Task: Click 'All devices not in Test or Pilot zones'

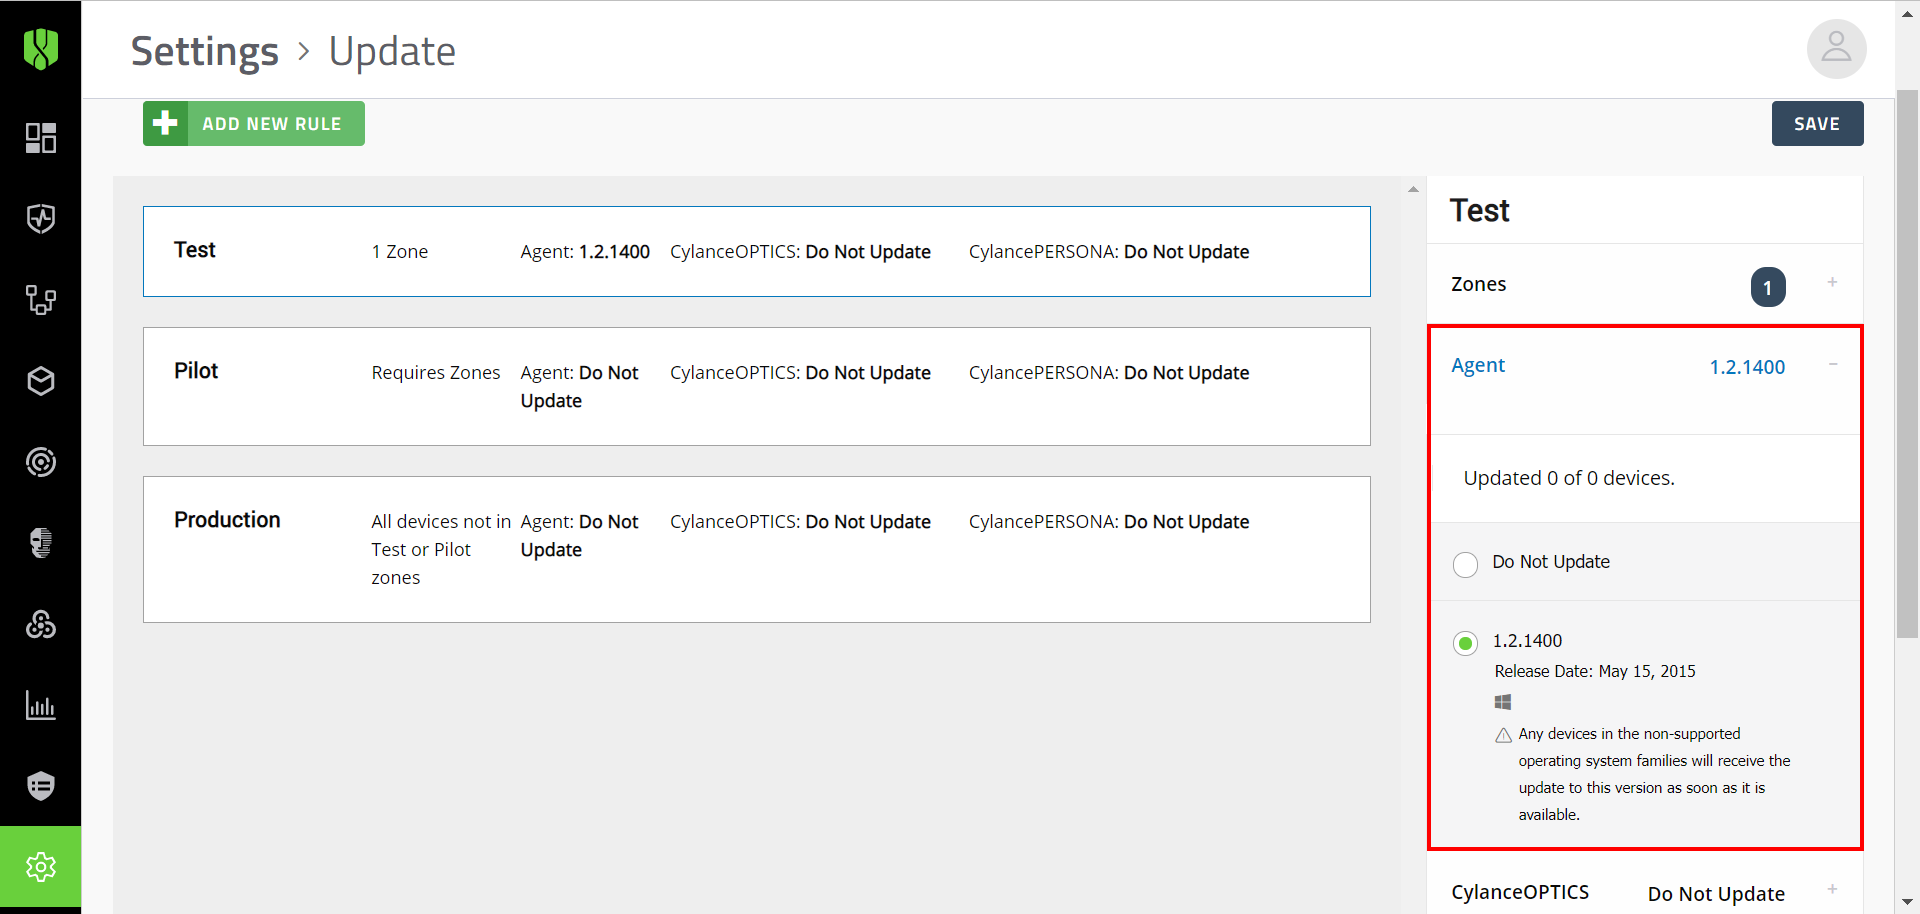Action: (x=441, y=550)
